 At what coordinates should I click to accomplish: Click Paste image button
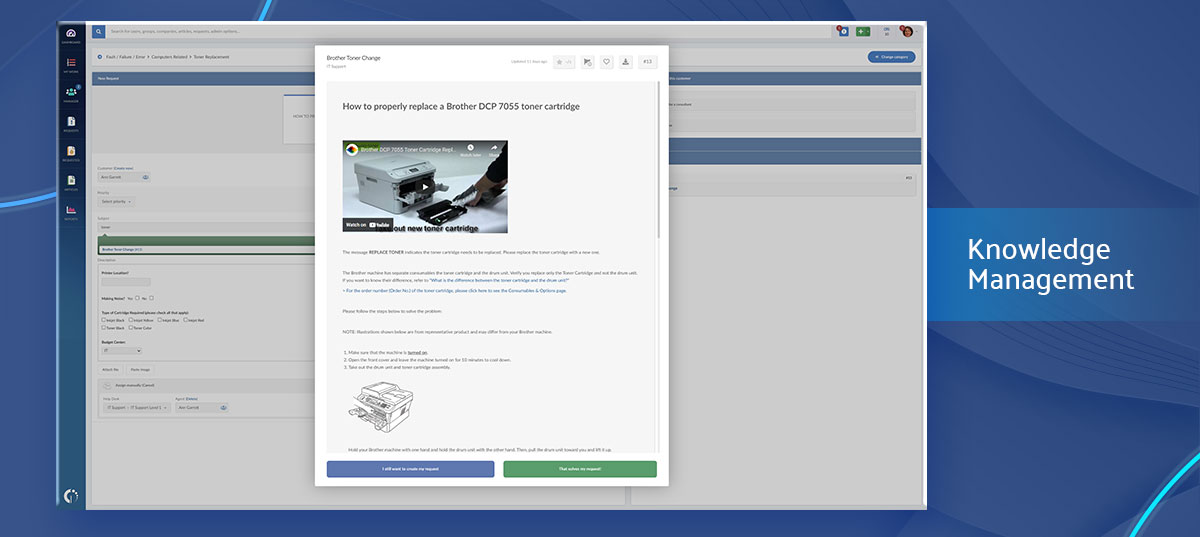pos(141,369)
